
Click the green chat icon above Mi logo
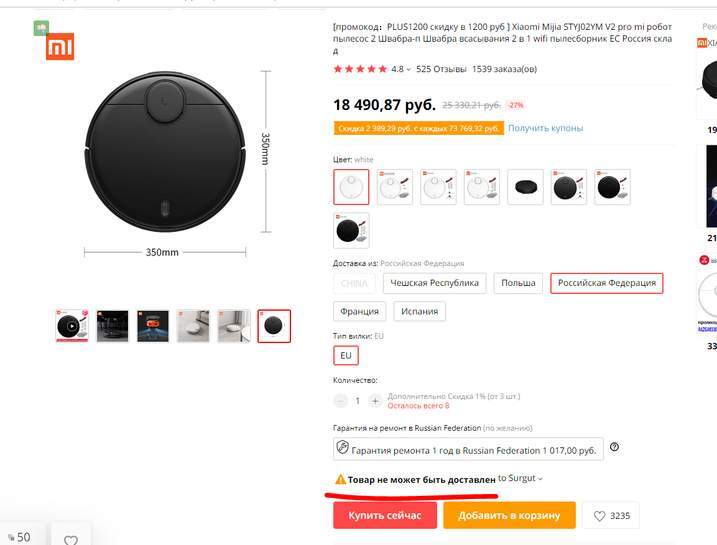(x=40, y=27)
